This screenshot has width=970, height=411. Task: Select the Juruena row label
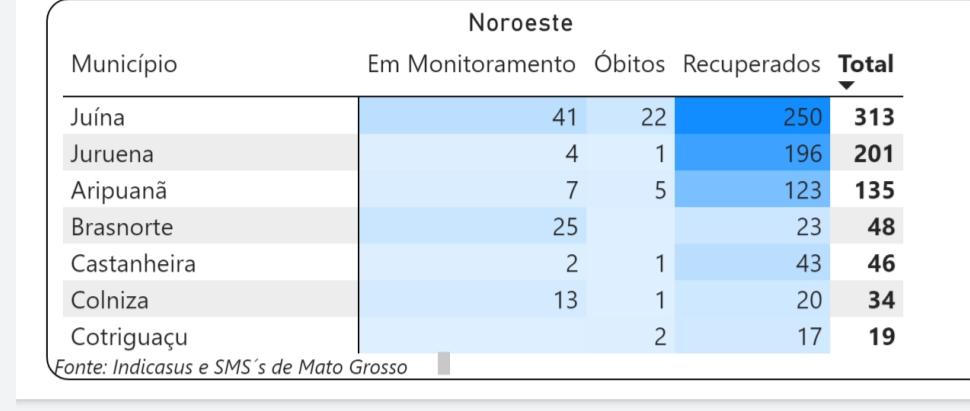tap(112, 154)
